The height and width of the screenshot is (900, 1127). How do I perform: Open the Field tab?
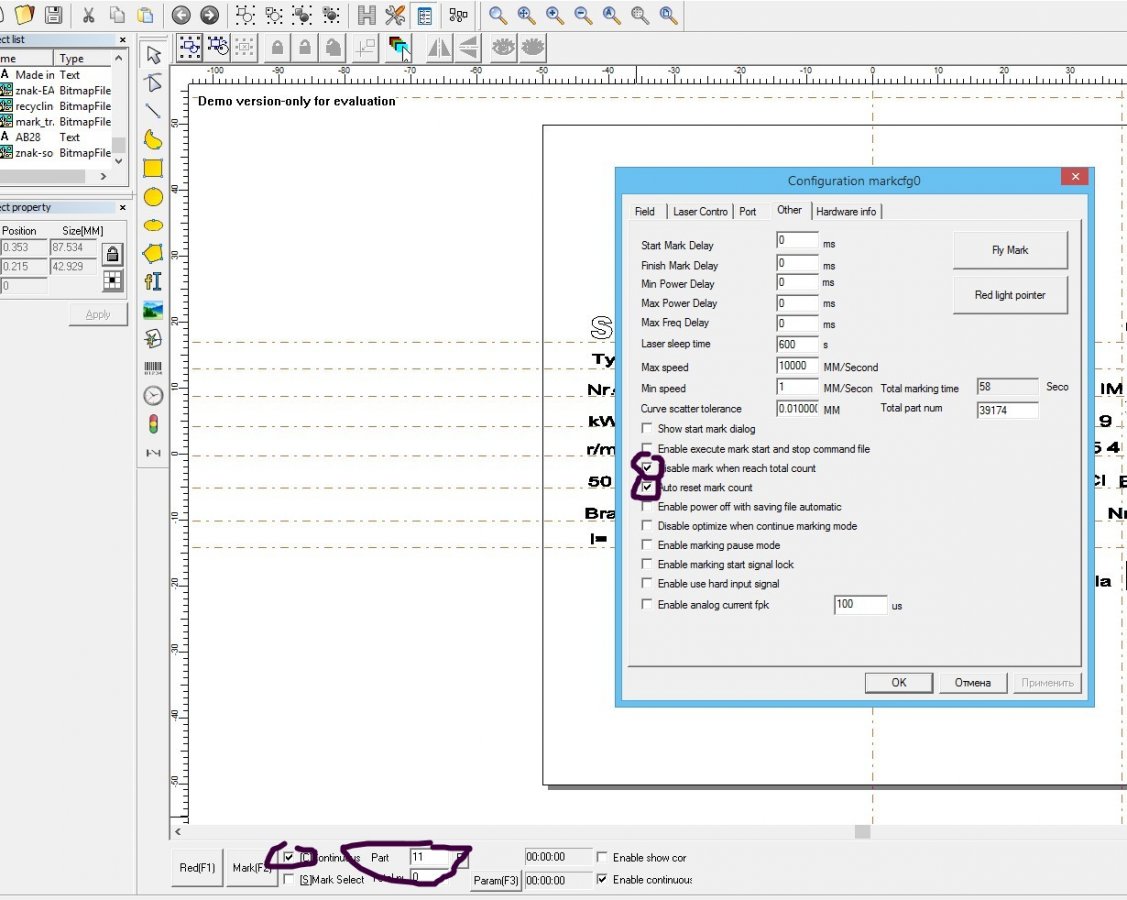point(645,211)
